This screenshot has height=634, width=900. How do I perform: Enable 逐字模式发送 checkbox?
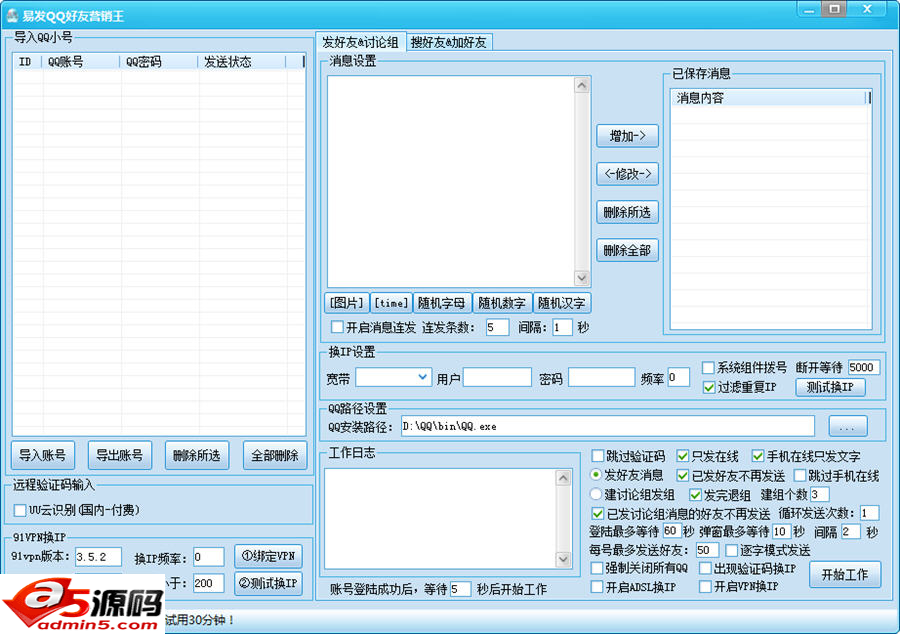click(x=731, y=551)
